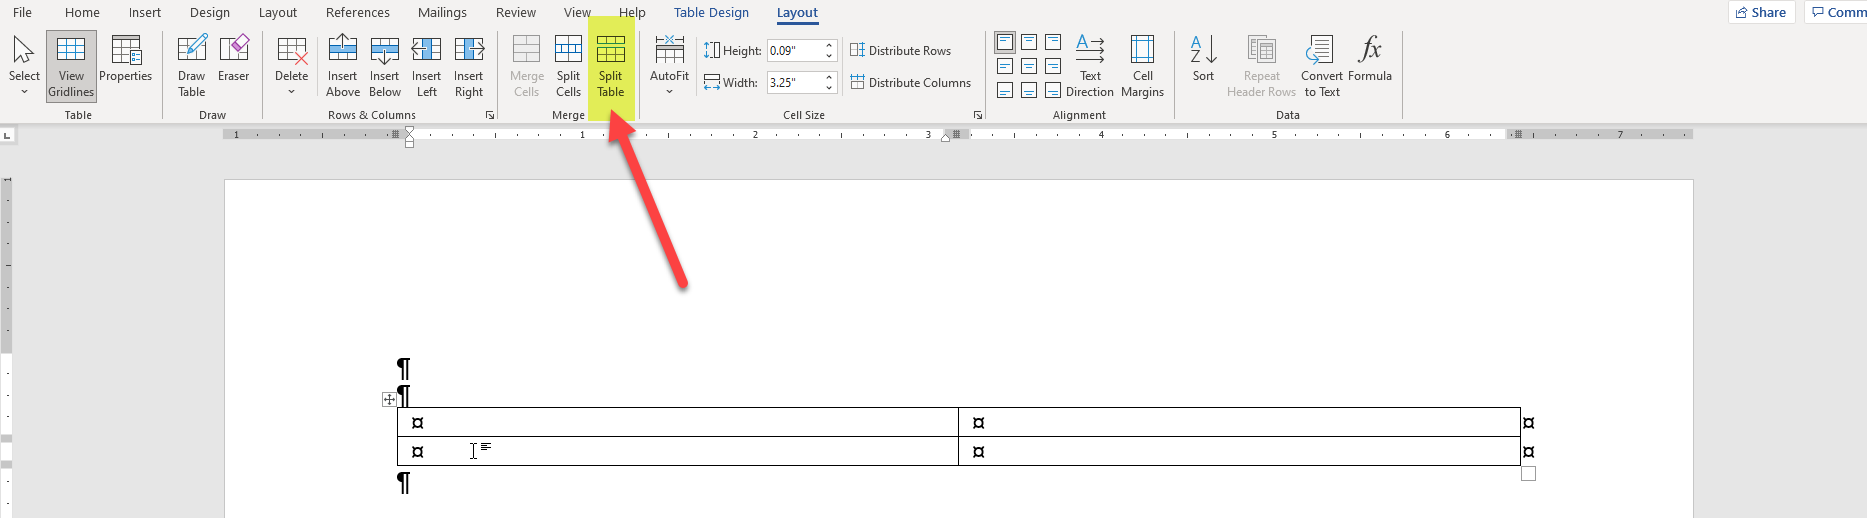This screenshot has width=1867, height=518.
Task: Open the References ribbon tab
Action: point(357,13)
